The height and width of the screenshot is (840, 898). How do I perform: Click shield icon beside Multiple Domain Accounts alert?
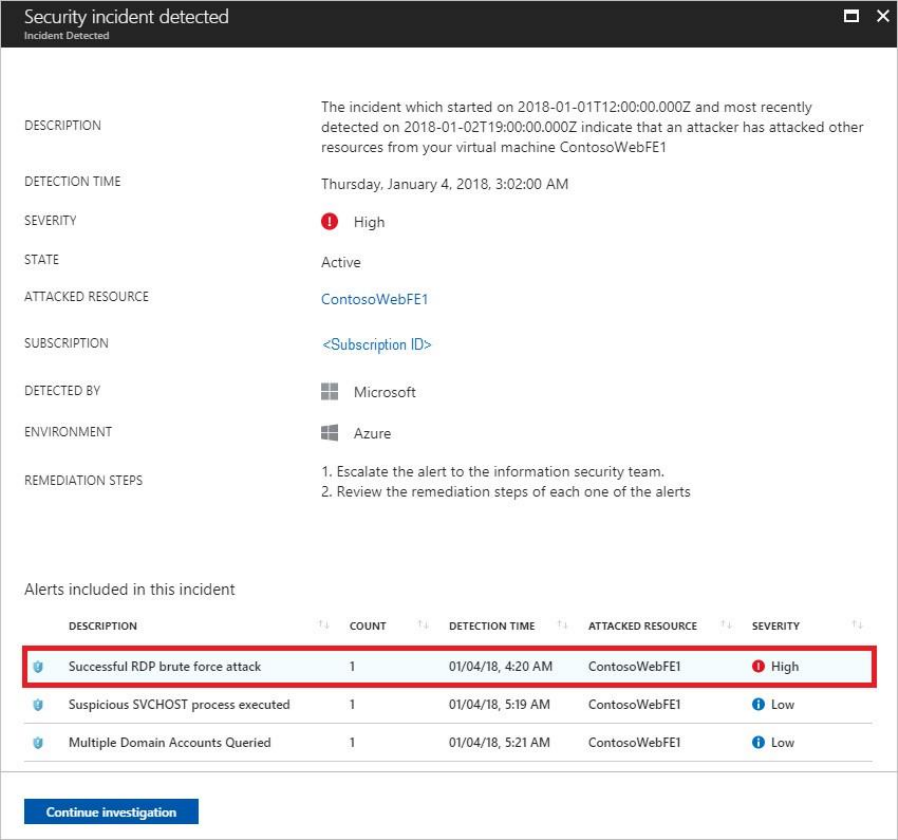click(38, 743)
